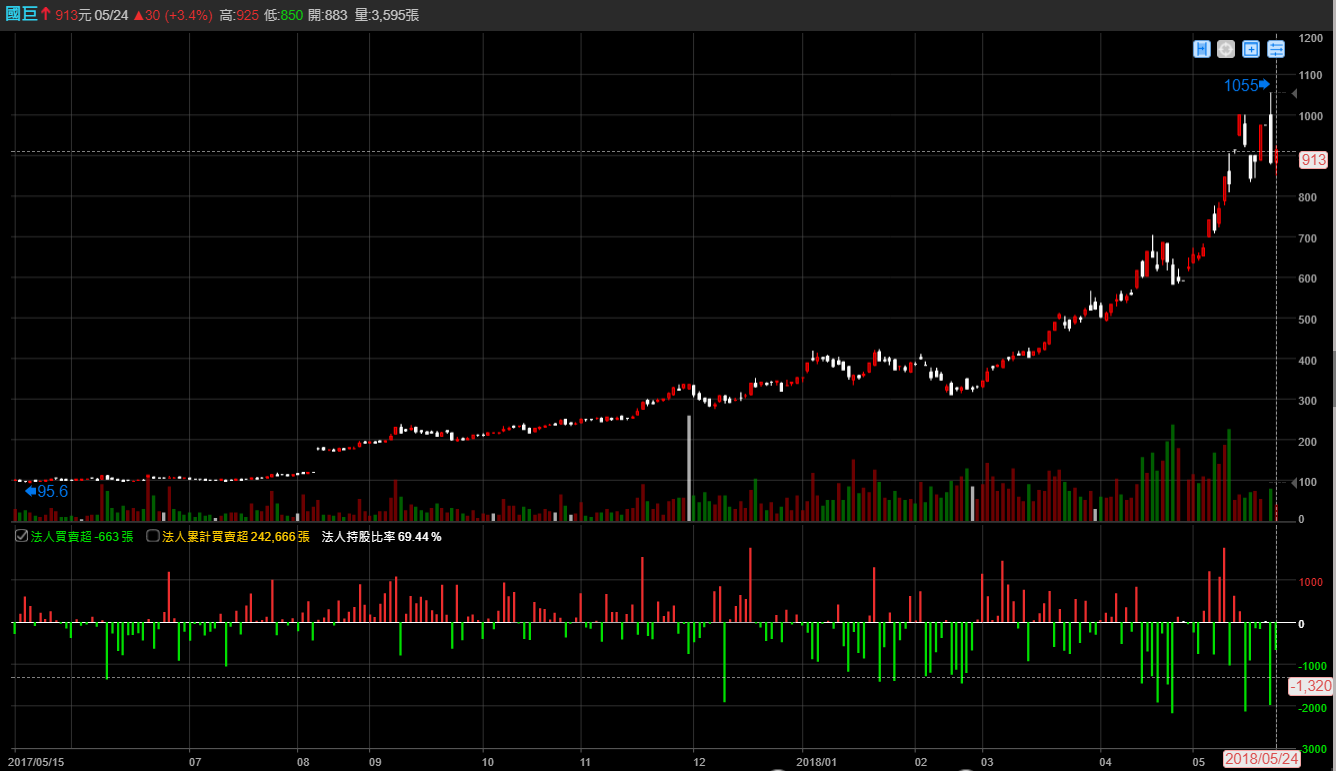Image resolution: width=1336 pixels, height=771 pixels.
Task: Click the 2018/01 label on time axis
Action: point(817,760)
